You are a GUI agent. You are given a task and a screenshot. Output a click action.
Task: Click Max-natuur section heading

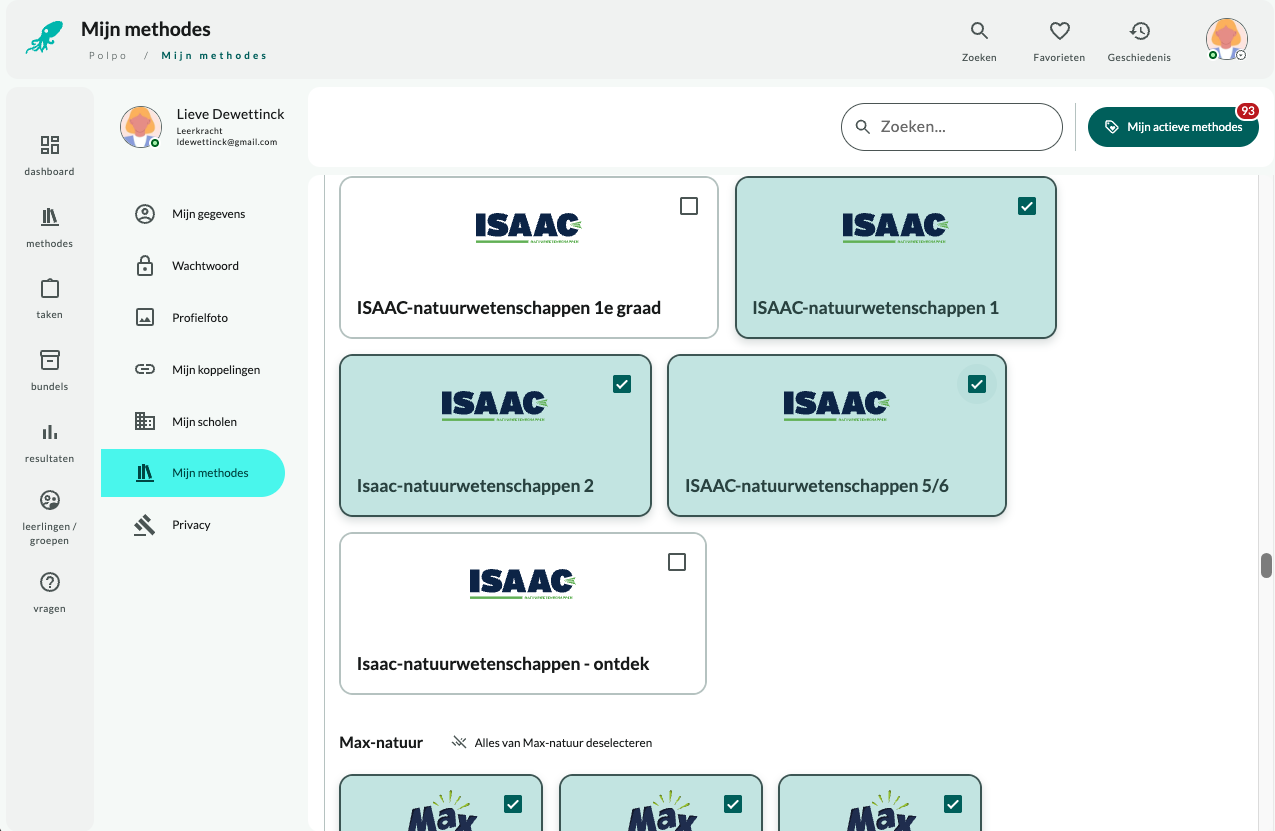coord(381,742)
